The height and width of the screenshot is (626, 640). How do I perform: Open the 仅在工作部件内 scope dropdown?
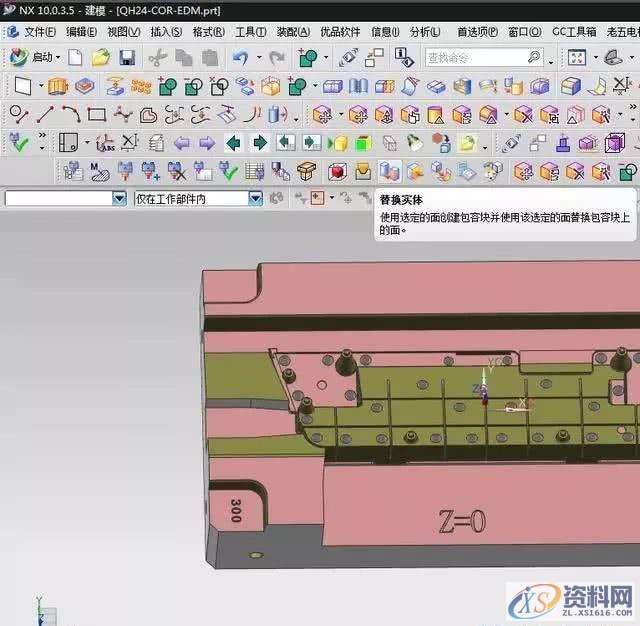(256, 199)
